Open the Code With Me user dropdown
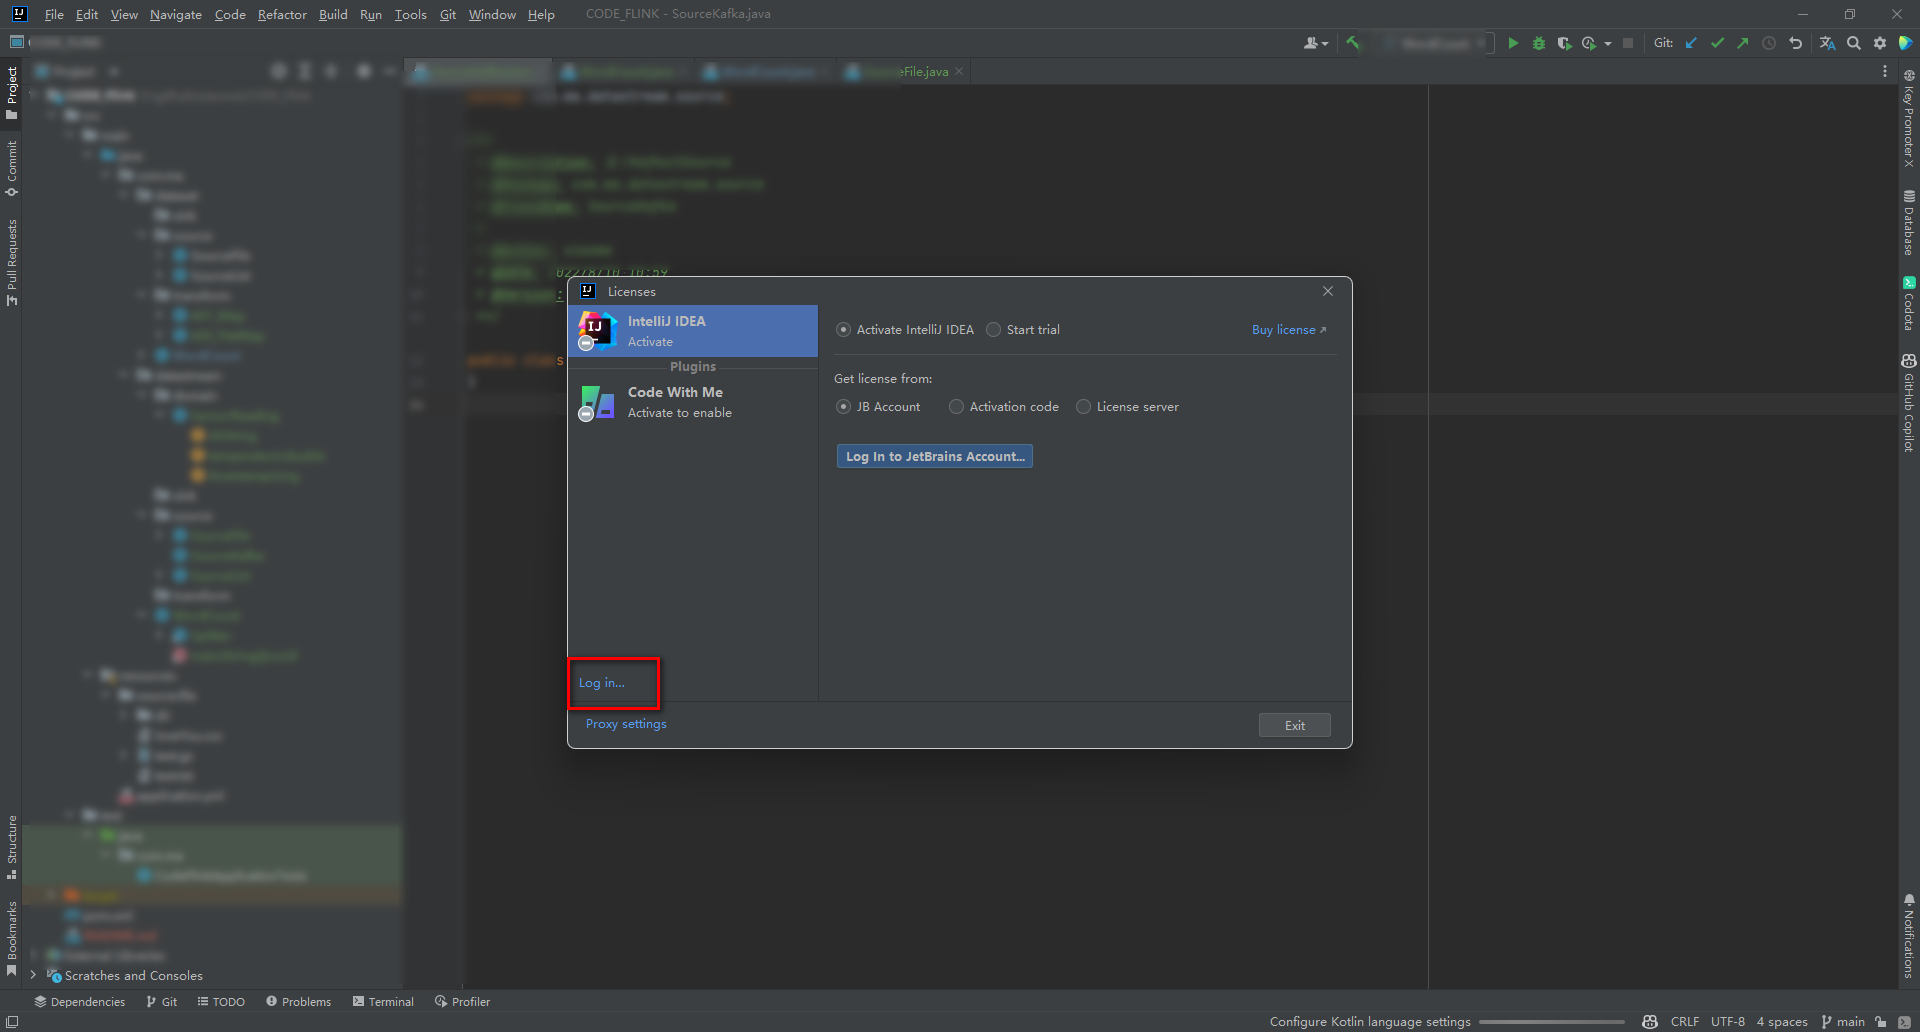The height and width of the screenshot is (1032, 1920). [x=1316, y=43]
